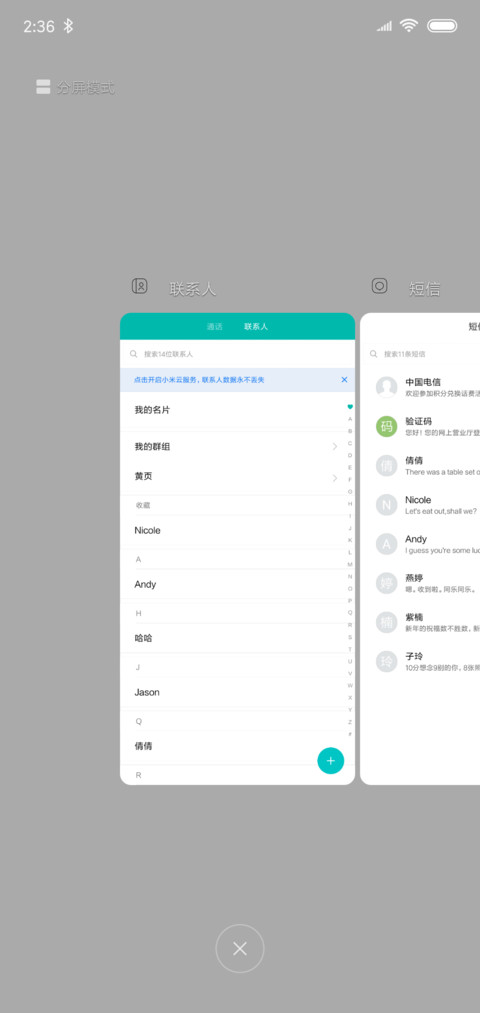Open 倩倩 message thread
This screenshot has width=480, height=1013.
pos(420,466)
